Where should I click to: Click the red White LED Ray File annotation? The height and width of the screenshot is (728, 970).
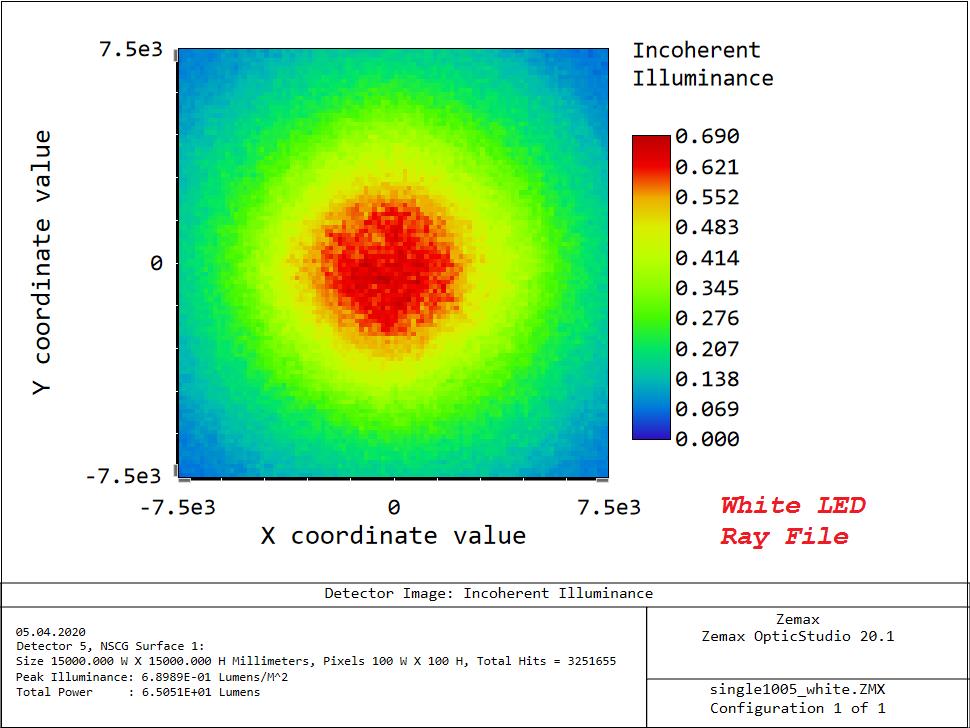792,521
